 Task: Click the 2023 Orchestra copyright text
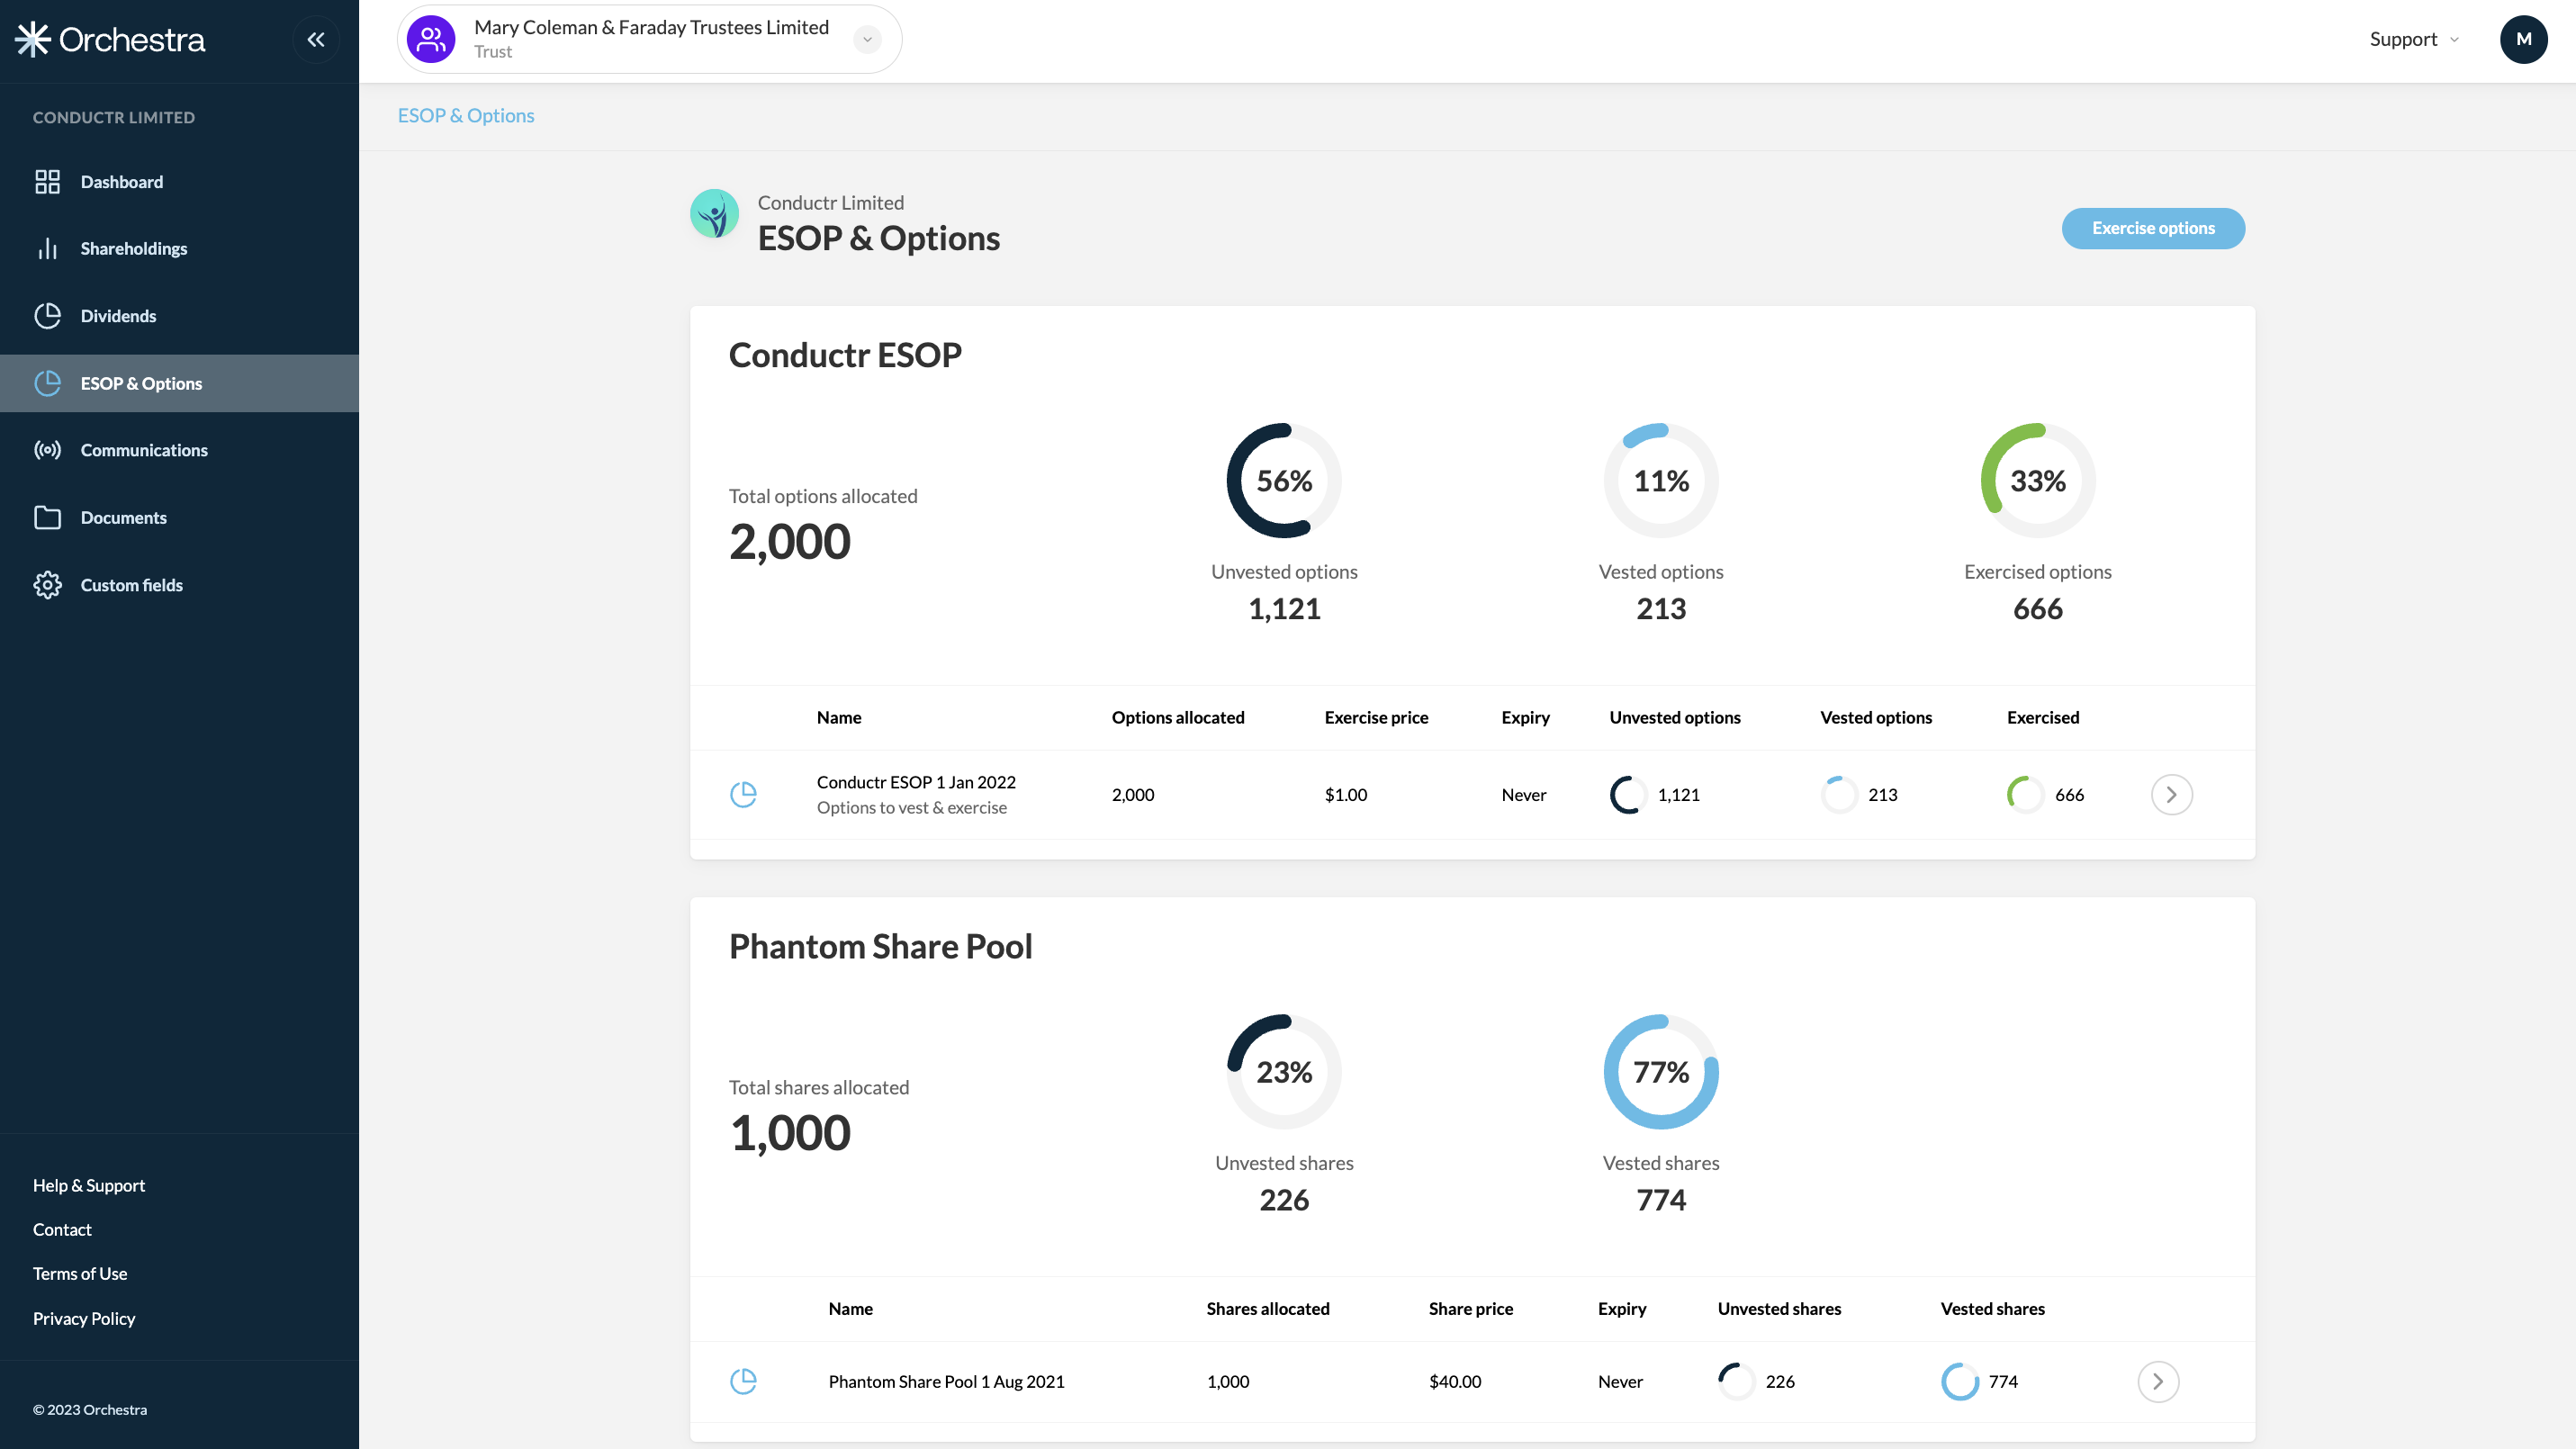coord(90,1410)
